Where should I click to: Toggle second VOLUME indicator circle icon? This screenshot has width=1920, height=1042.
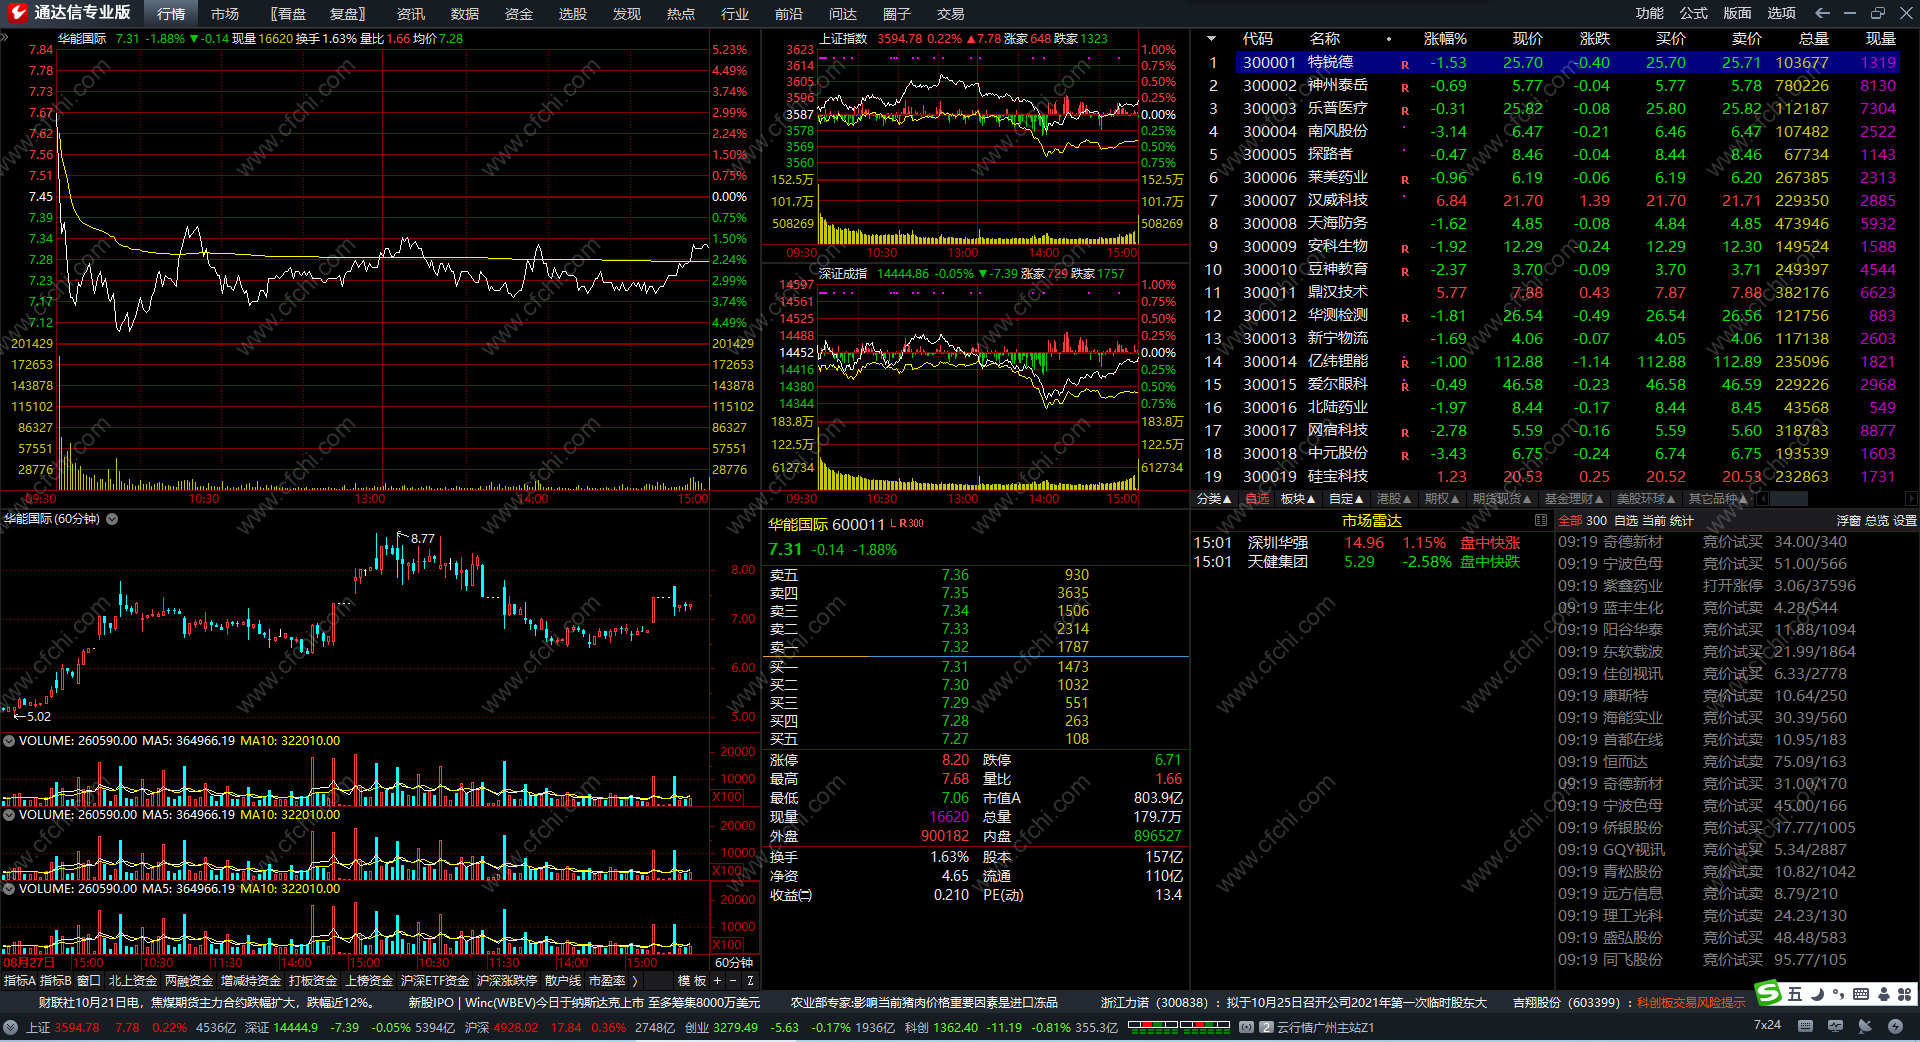point(9,815)
